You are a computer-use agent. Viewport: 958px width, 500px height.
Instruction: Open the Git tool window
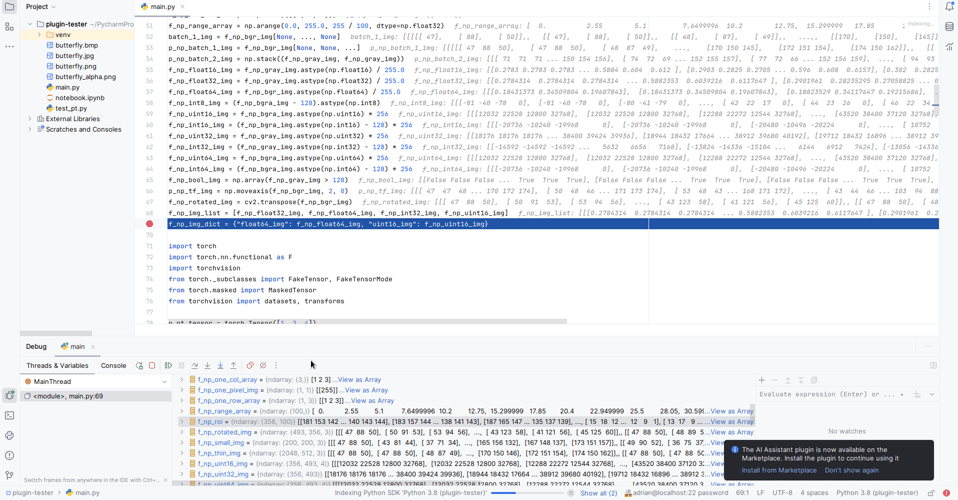pyautogui.click(x=9, y=475)
